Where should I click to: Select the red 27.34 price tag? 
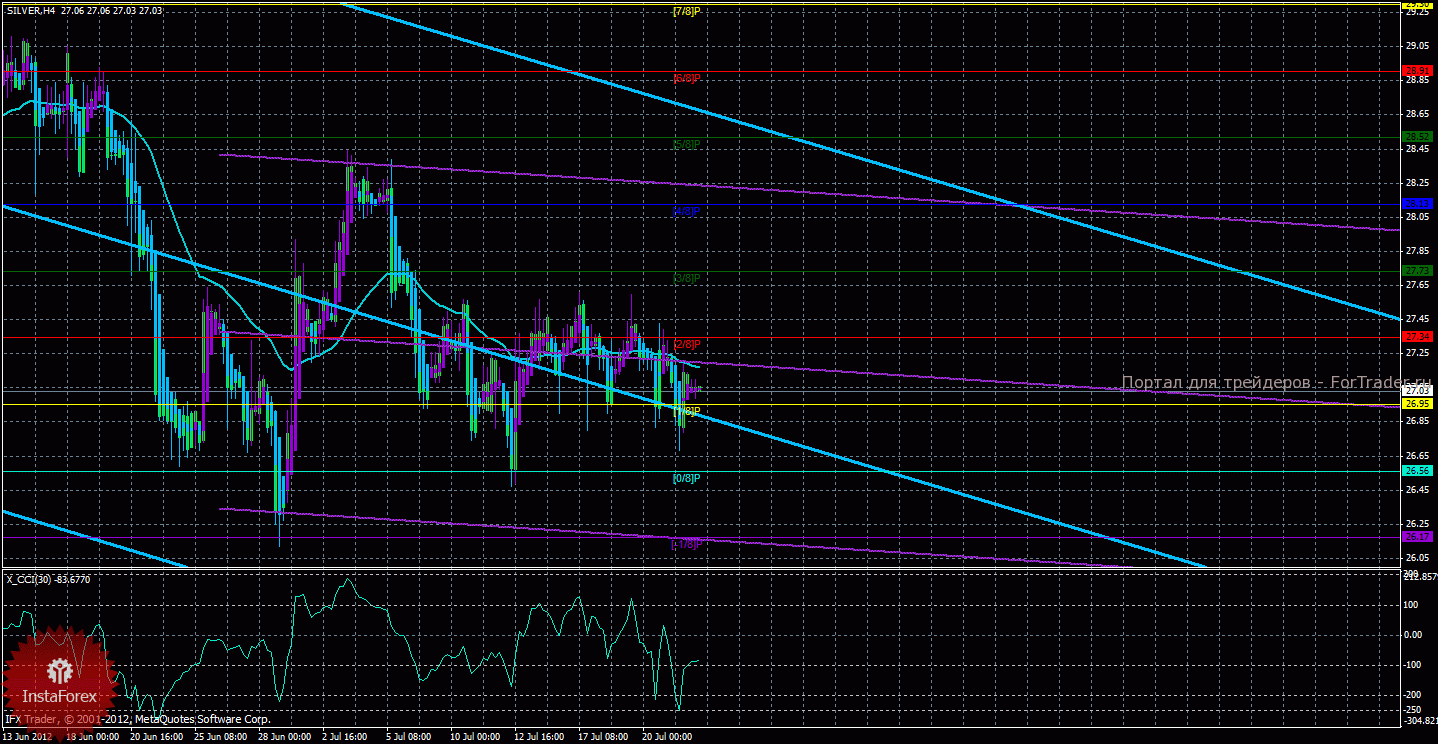1418,337
